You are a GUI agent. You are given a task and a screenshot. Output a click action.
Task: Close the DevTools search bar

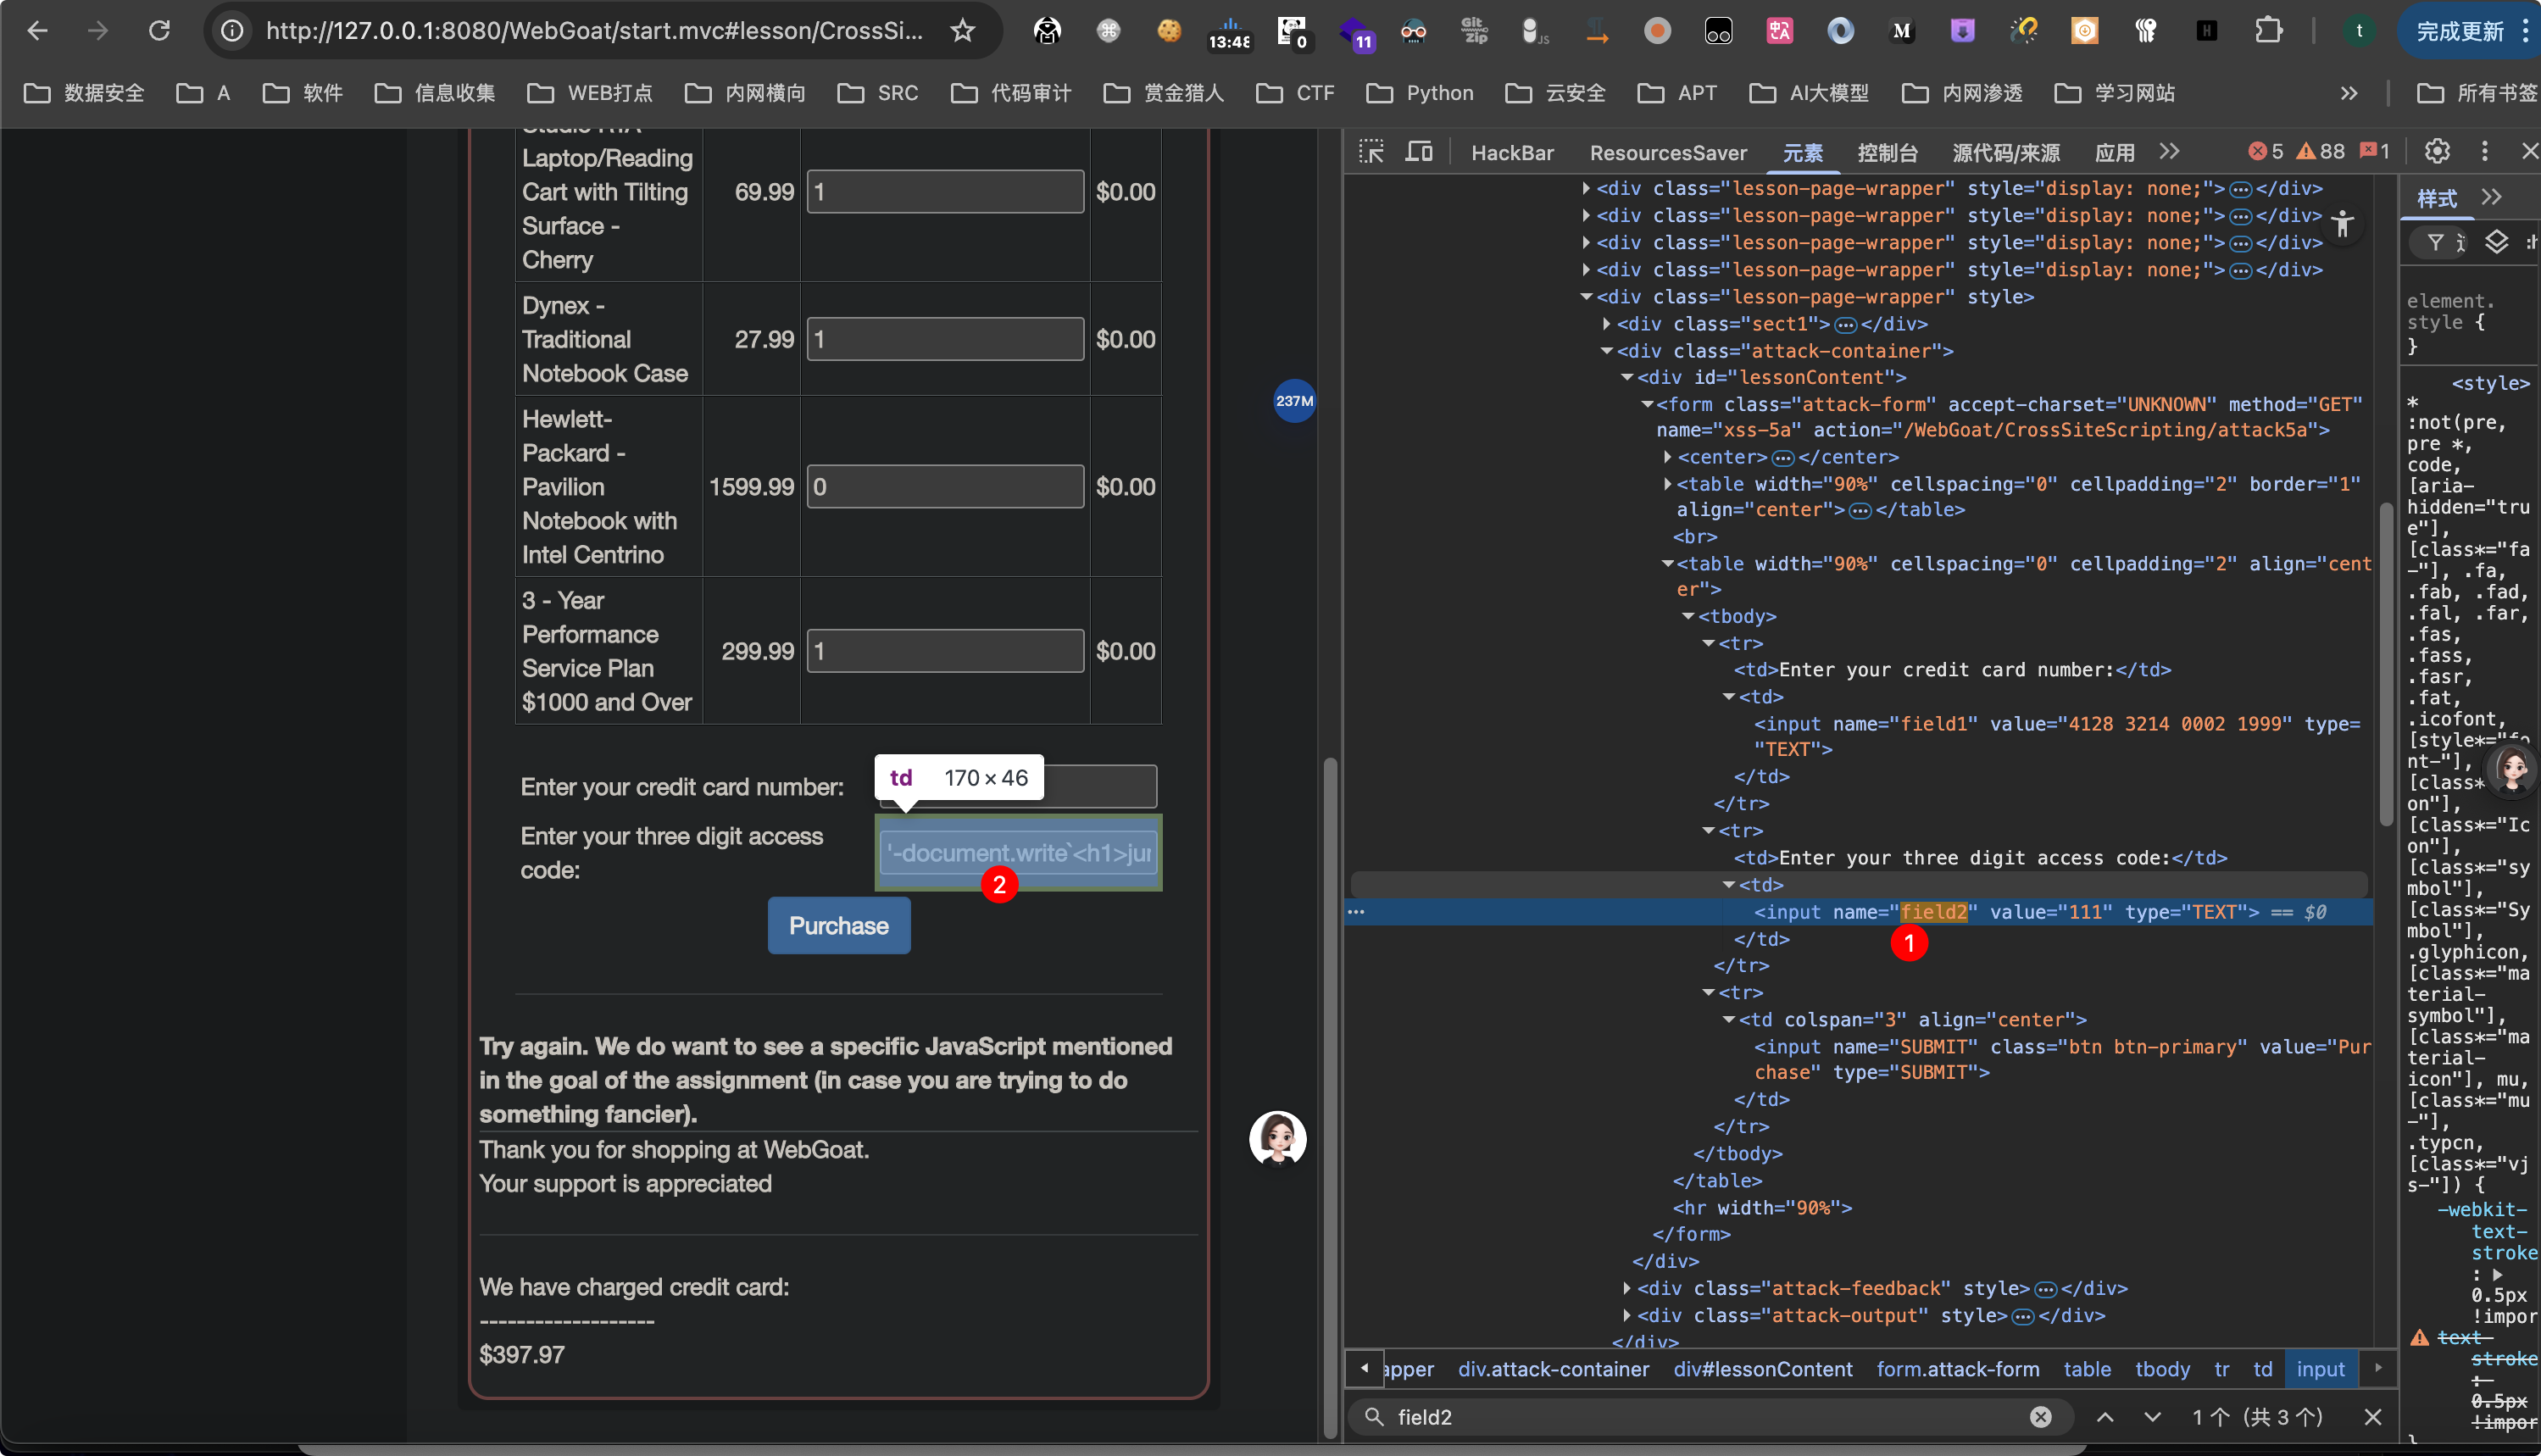[2373, 1416]
